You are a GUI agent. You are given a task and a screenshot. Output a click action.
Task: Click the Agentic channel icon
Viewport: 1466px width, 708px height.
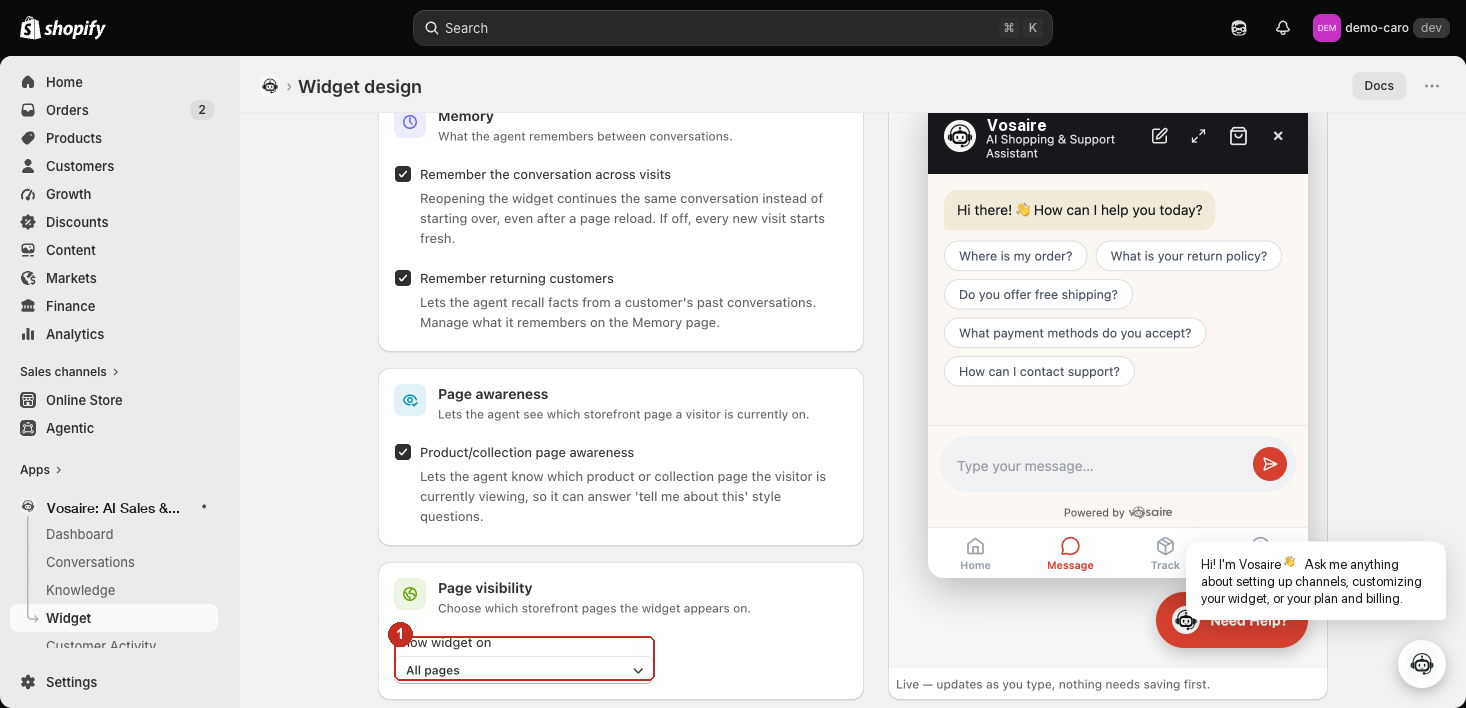[x=28, y=428]
